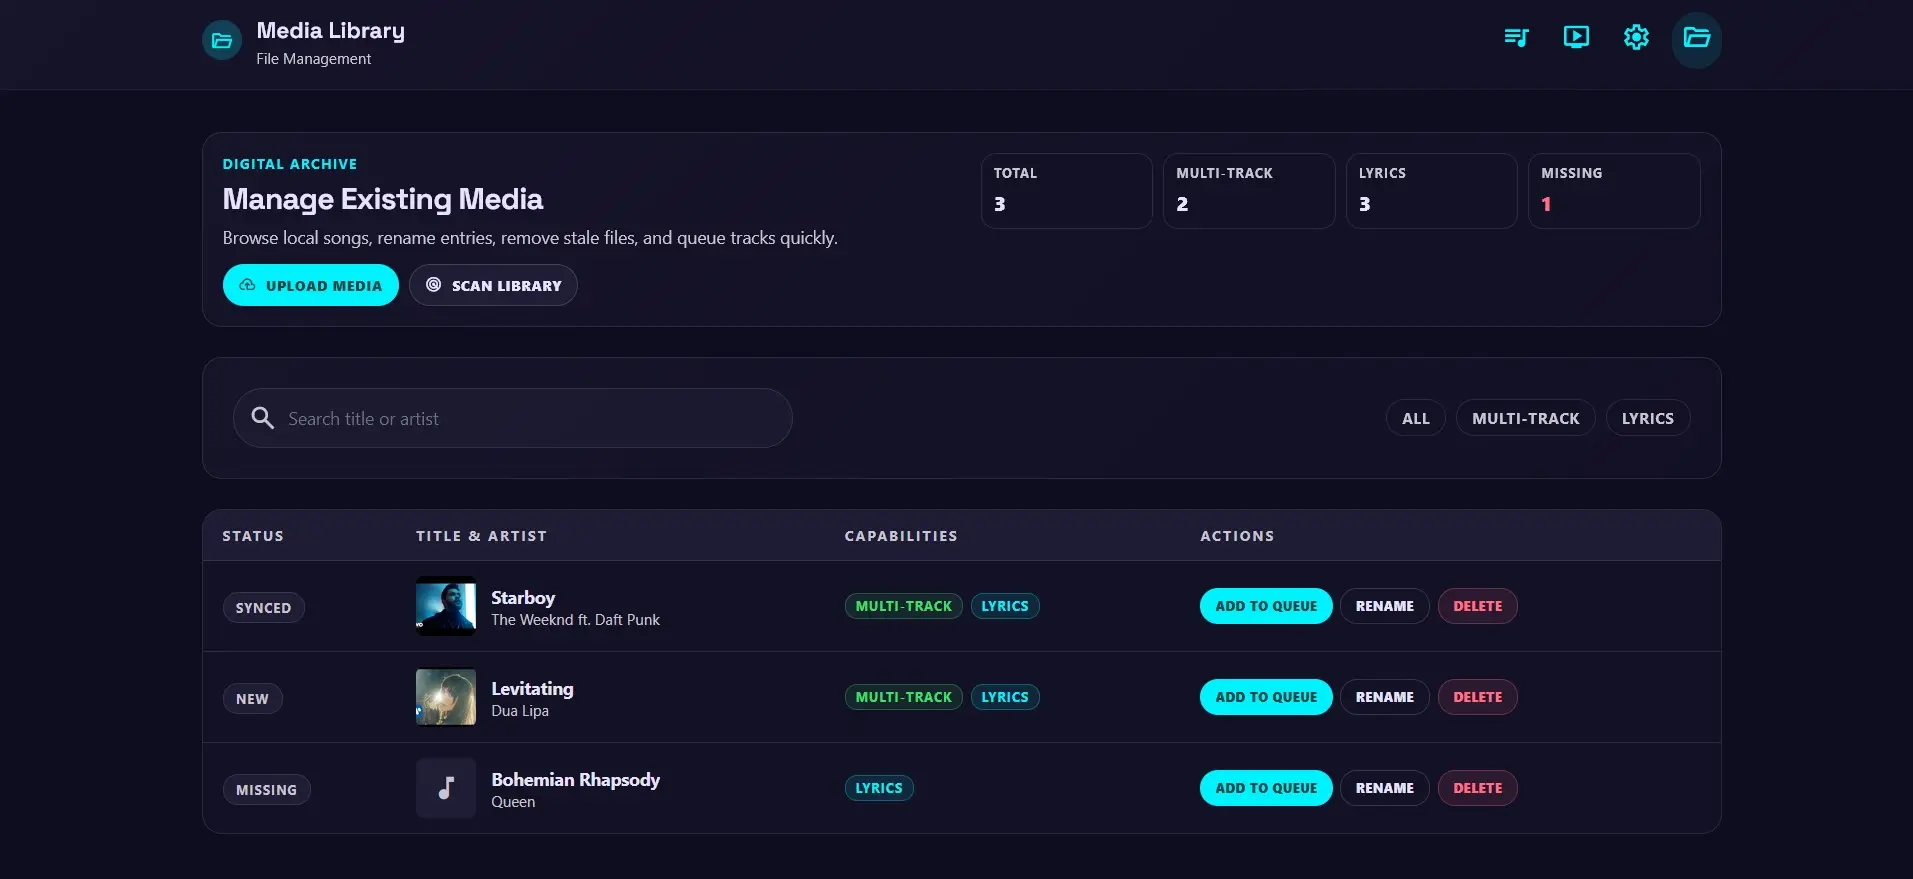Viewport: 1913px width, 879px height.
Task: Focus the Search title or artist field
Action: coord(513,418)
